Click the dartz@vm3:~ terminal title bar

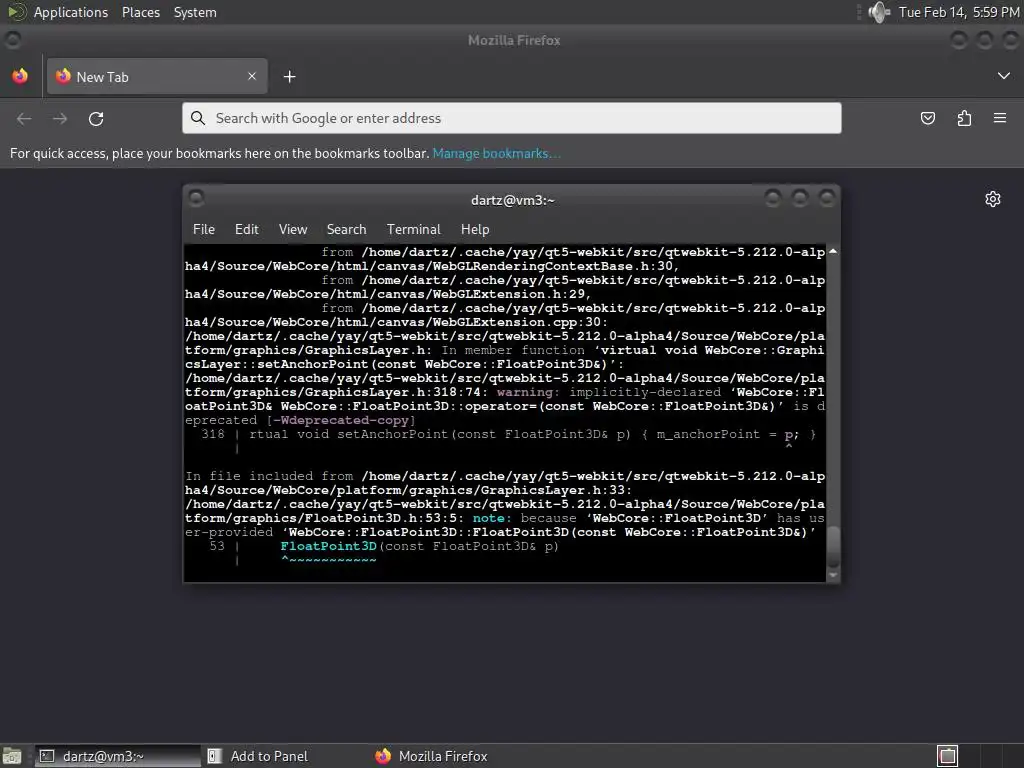point(512,200)
